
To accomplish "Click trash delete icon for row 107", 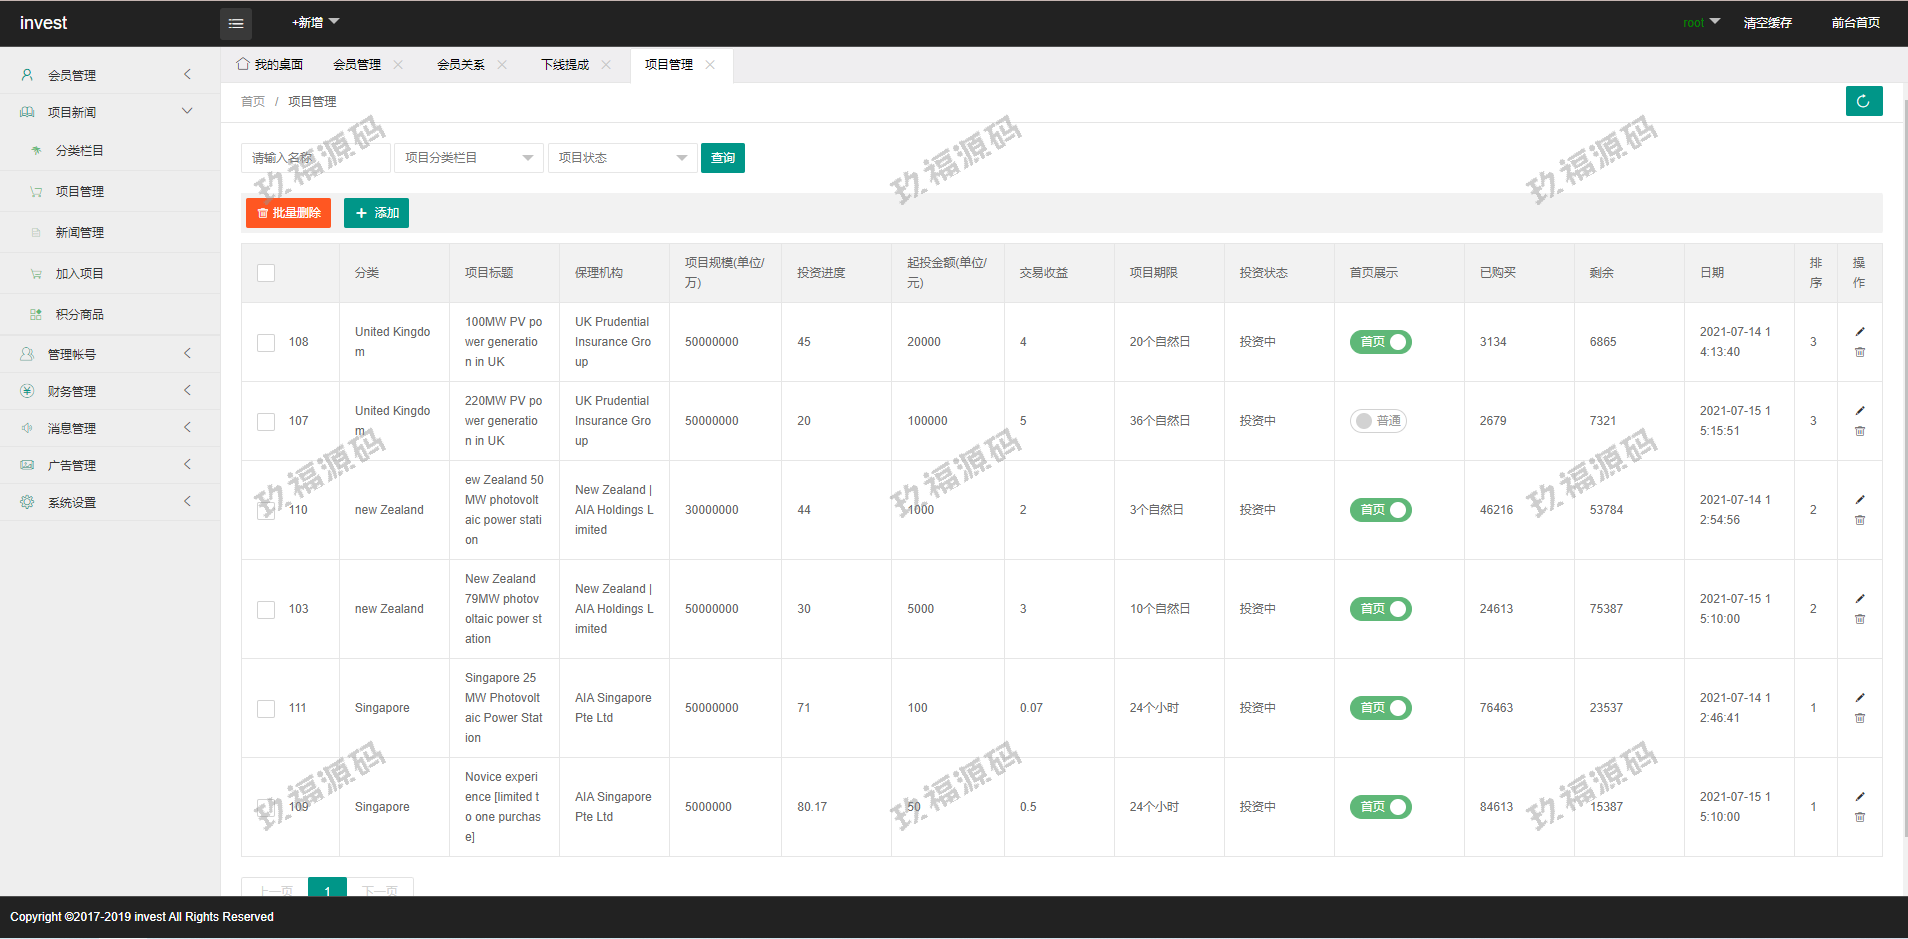I will [x=1859, y=432].
